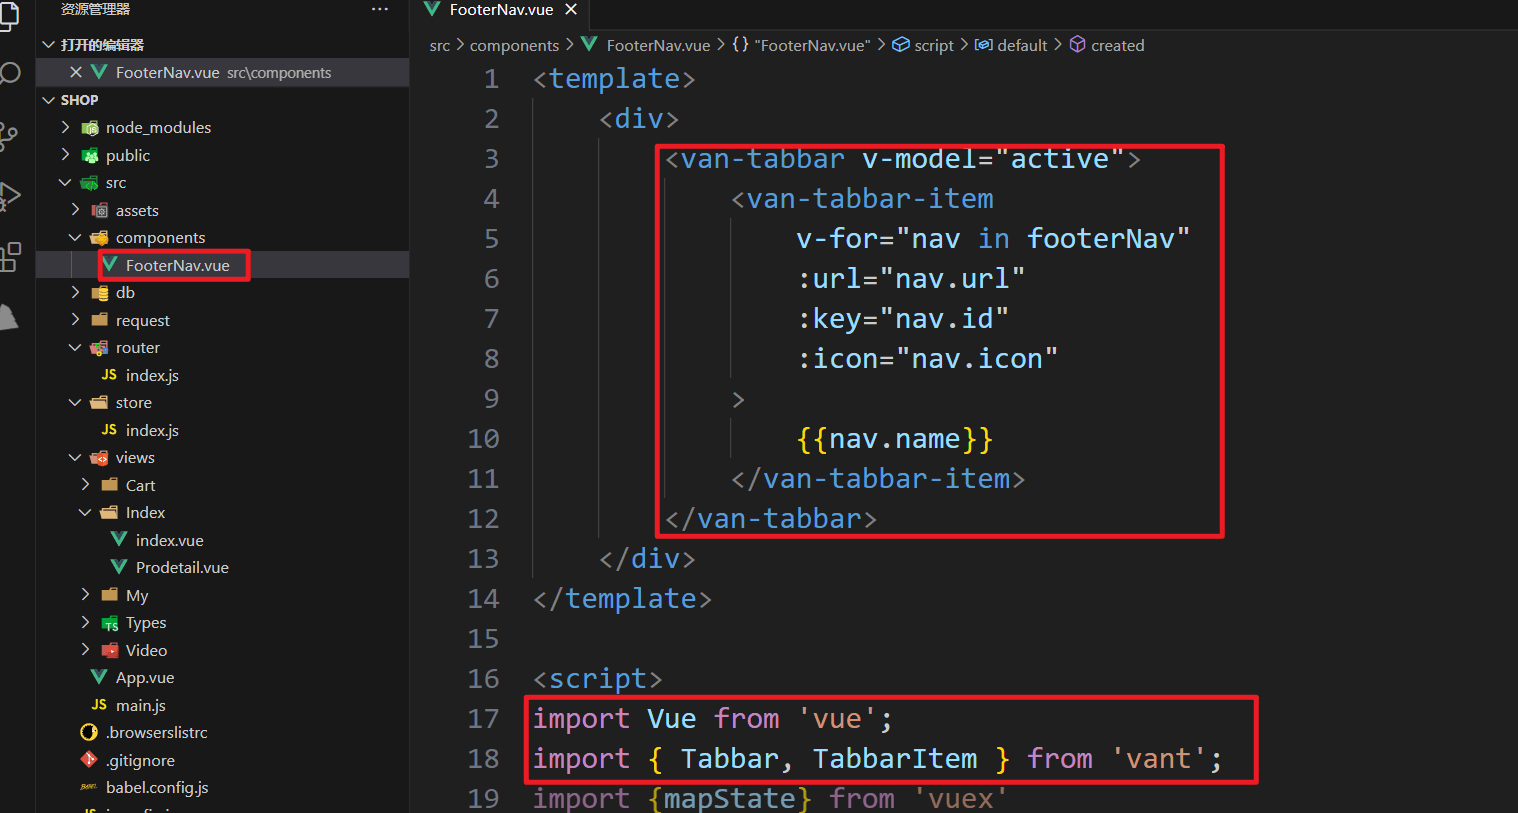Click the git icon beside .gitignore

click(x=89, y=760)
